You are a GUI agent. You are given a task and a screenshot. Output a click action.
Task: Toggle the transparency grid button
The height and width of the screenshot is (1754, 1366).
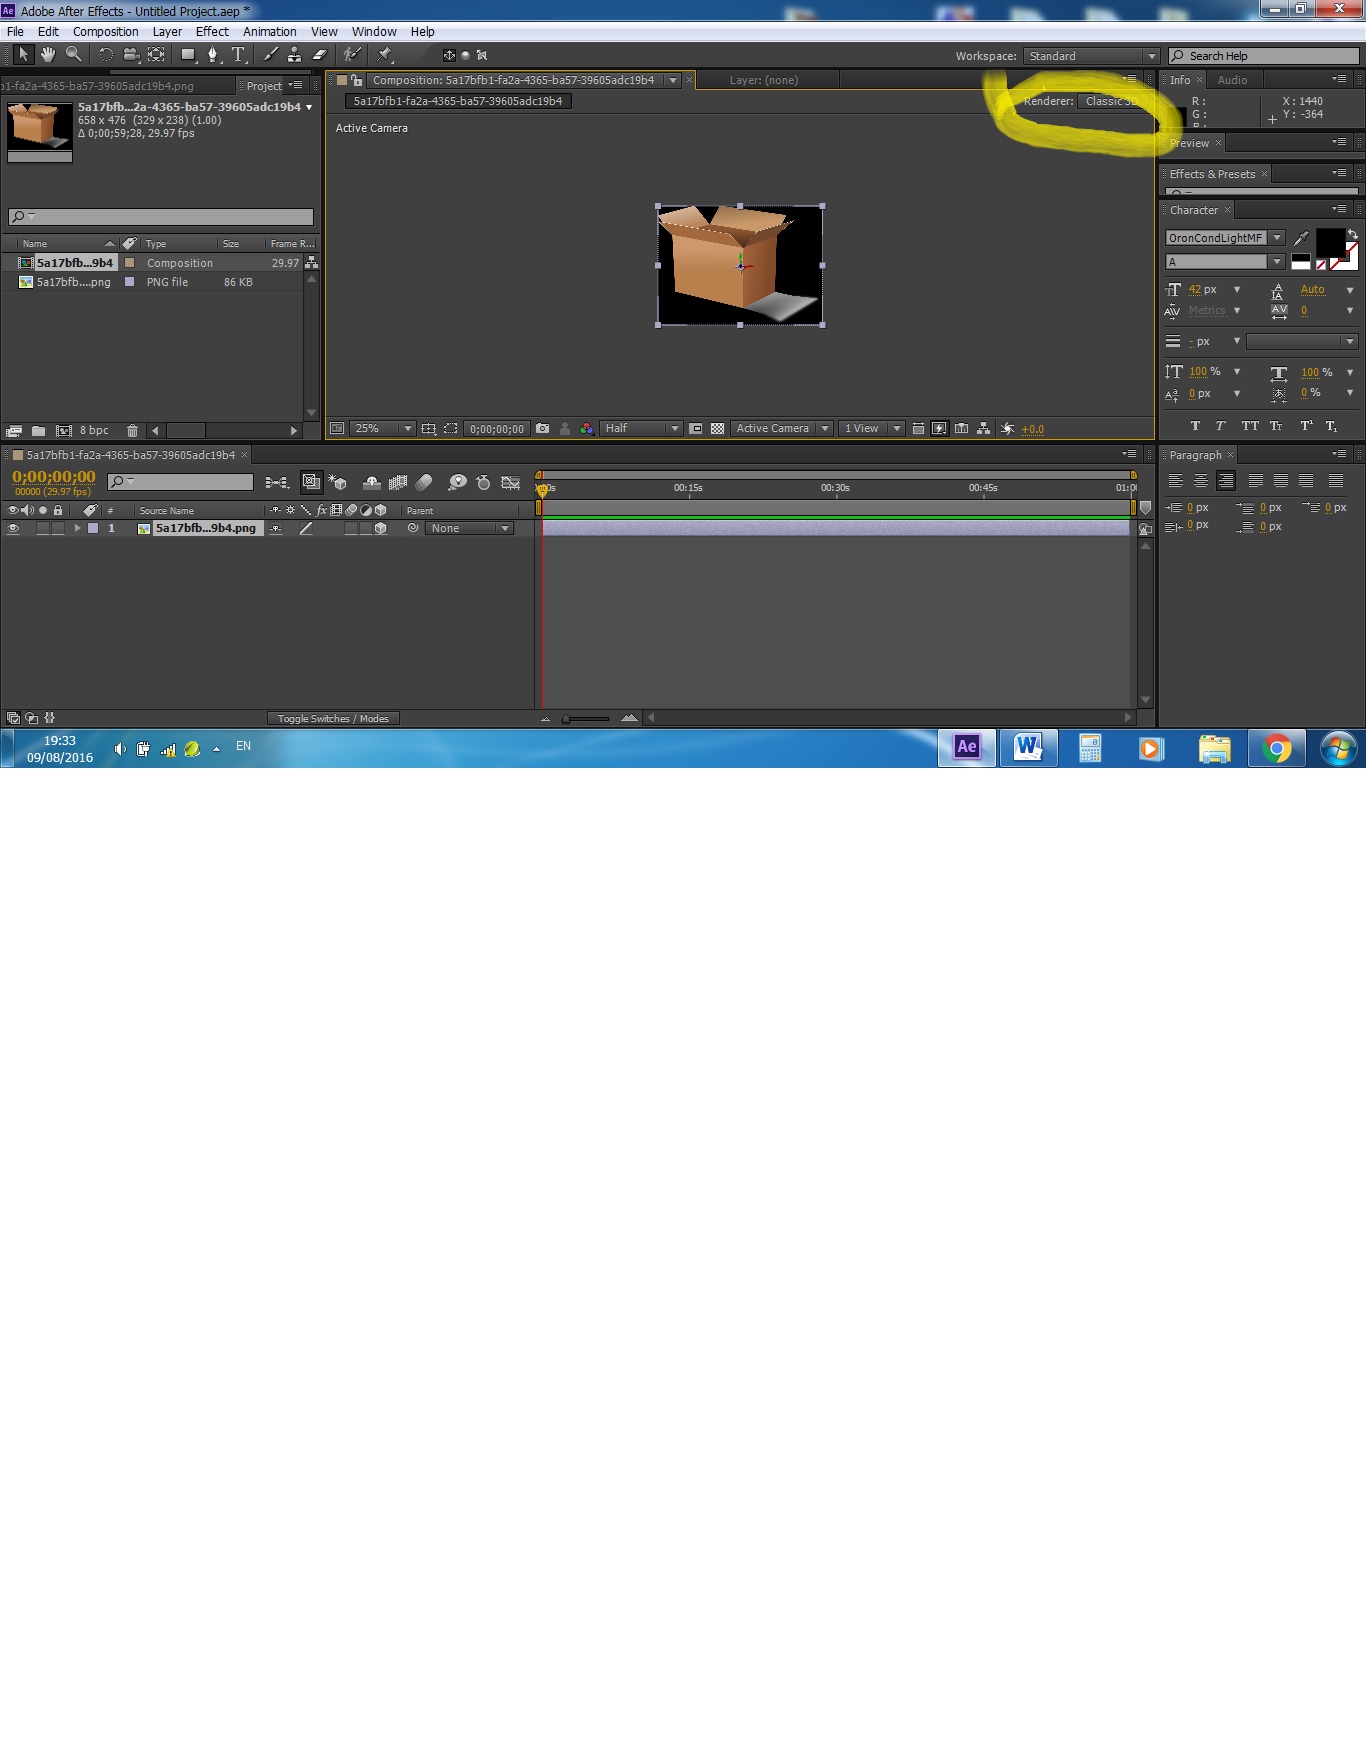pos(717,429)
